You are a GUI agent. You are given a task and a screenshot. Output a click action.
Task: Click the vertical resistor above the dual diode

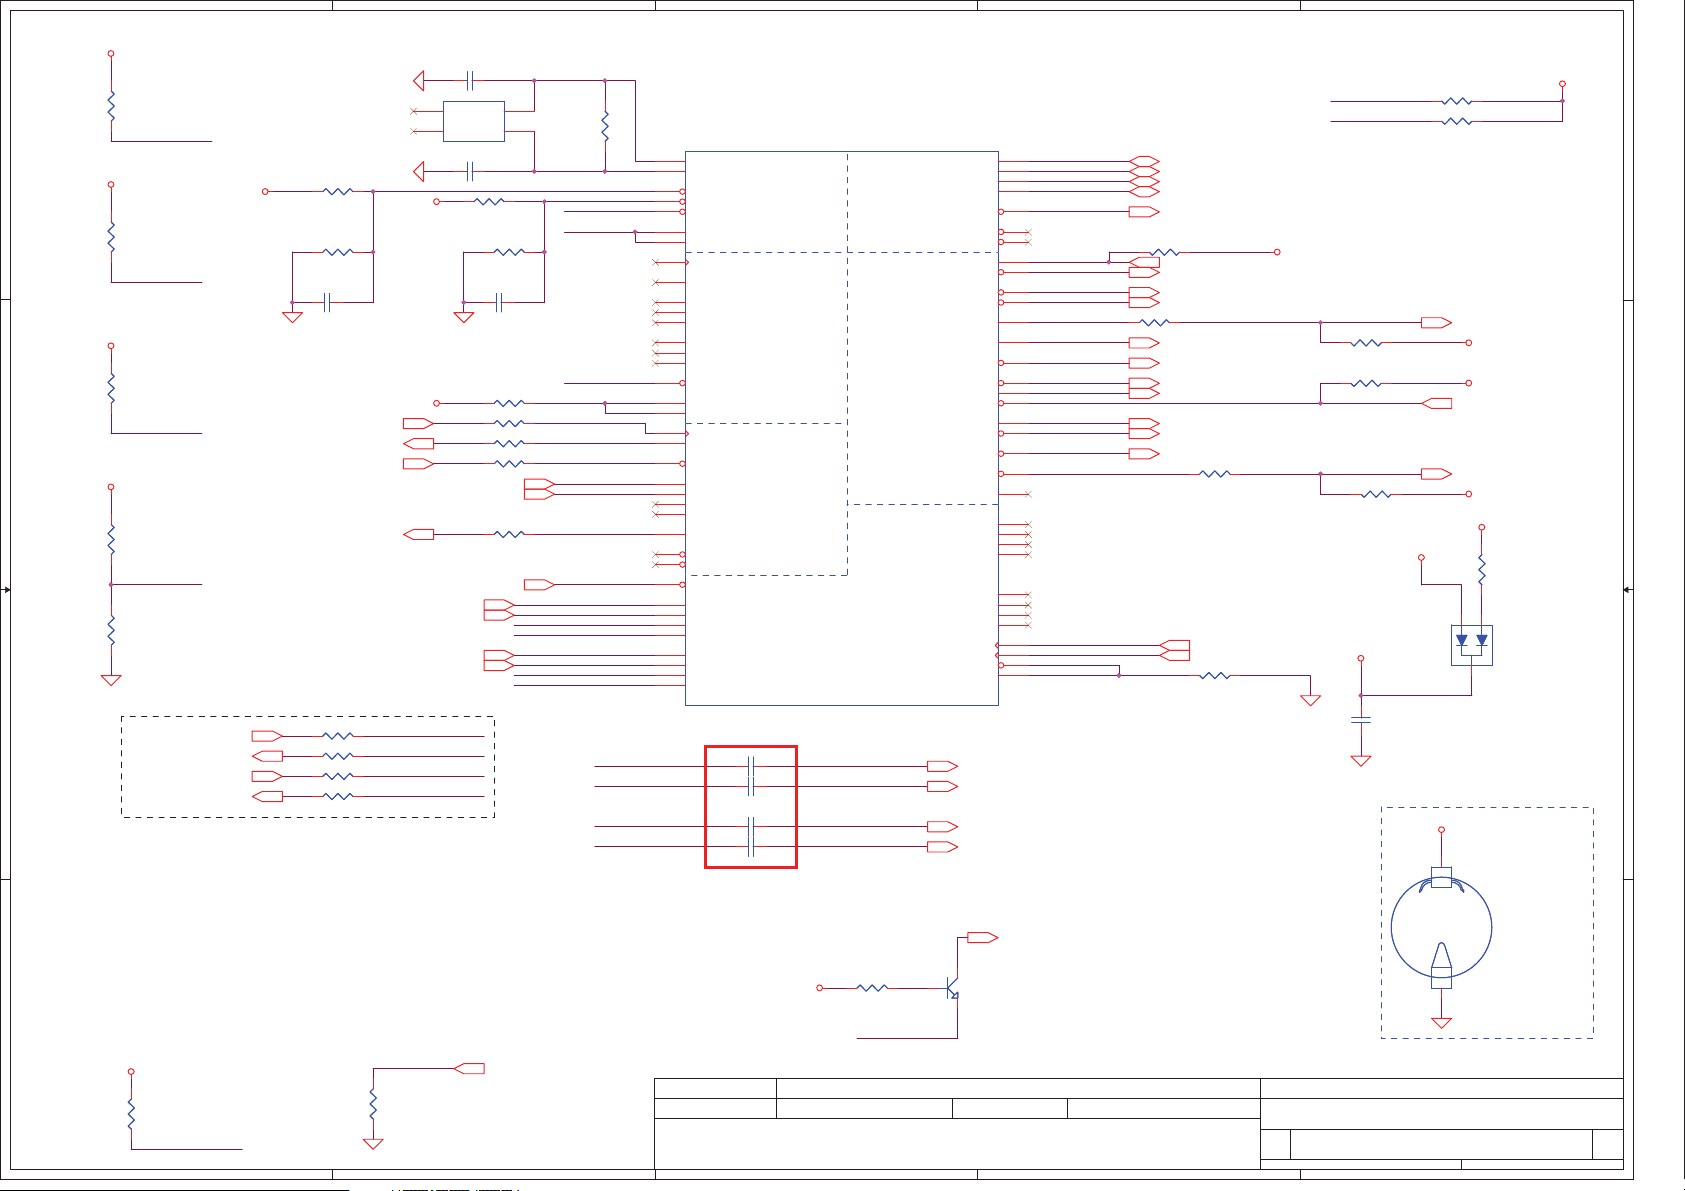click(1482, 570)
